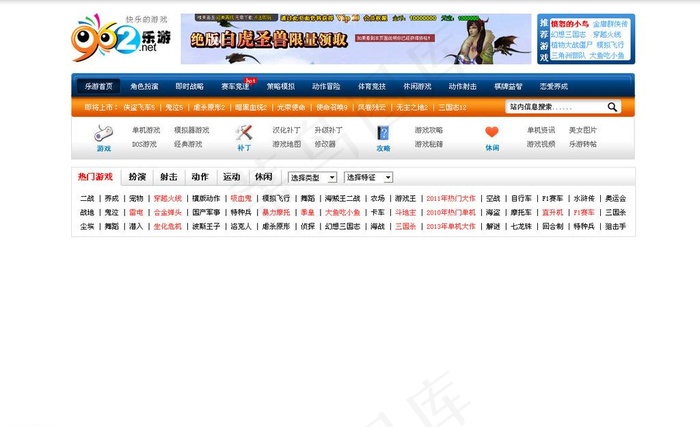The height and width of the screenshot is (427, 700).
Task: Open the 修改器 link
Action: (325, 144)
